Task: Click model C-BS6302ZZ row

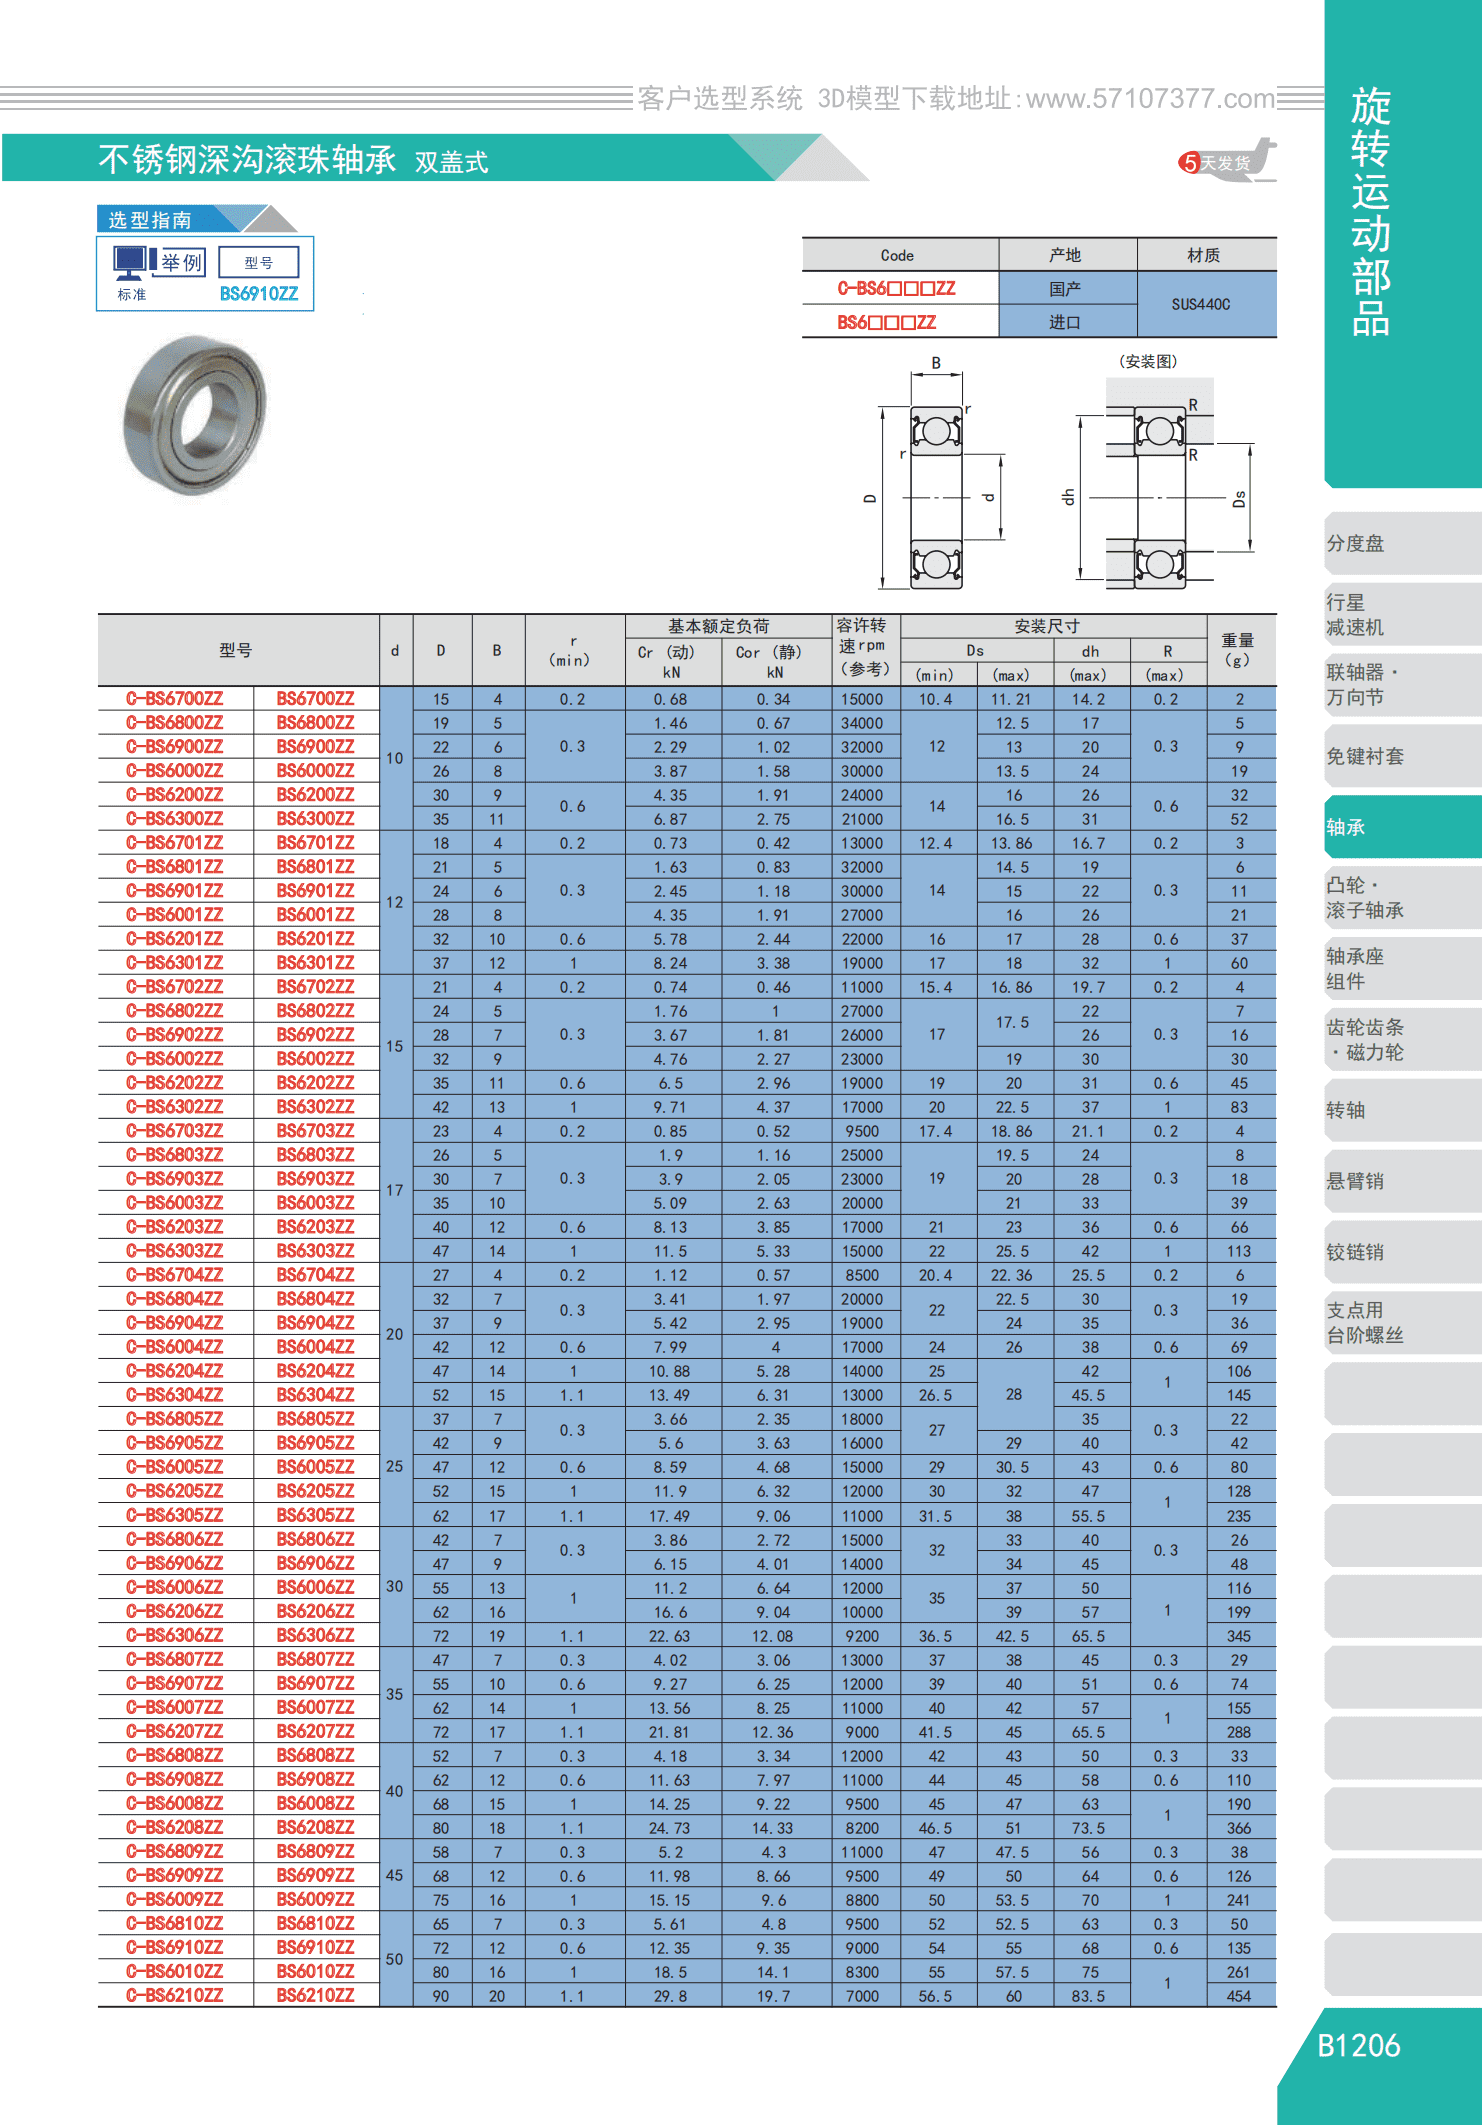Action: pos(175,1107)
